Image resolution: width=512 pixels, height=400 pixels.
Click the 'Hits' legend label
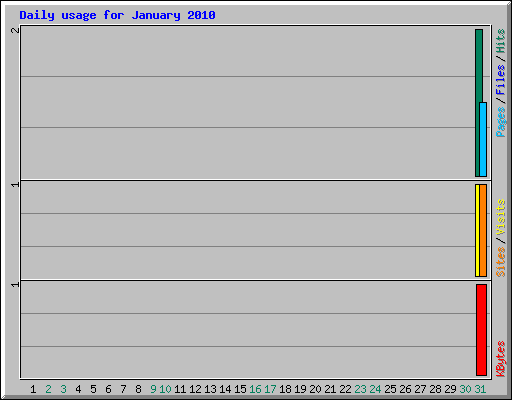coord(500,41)
